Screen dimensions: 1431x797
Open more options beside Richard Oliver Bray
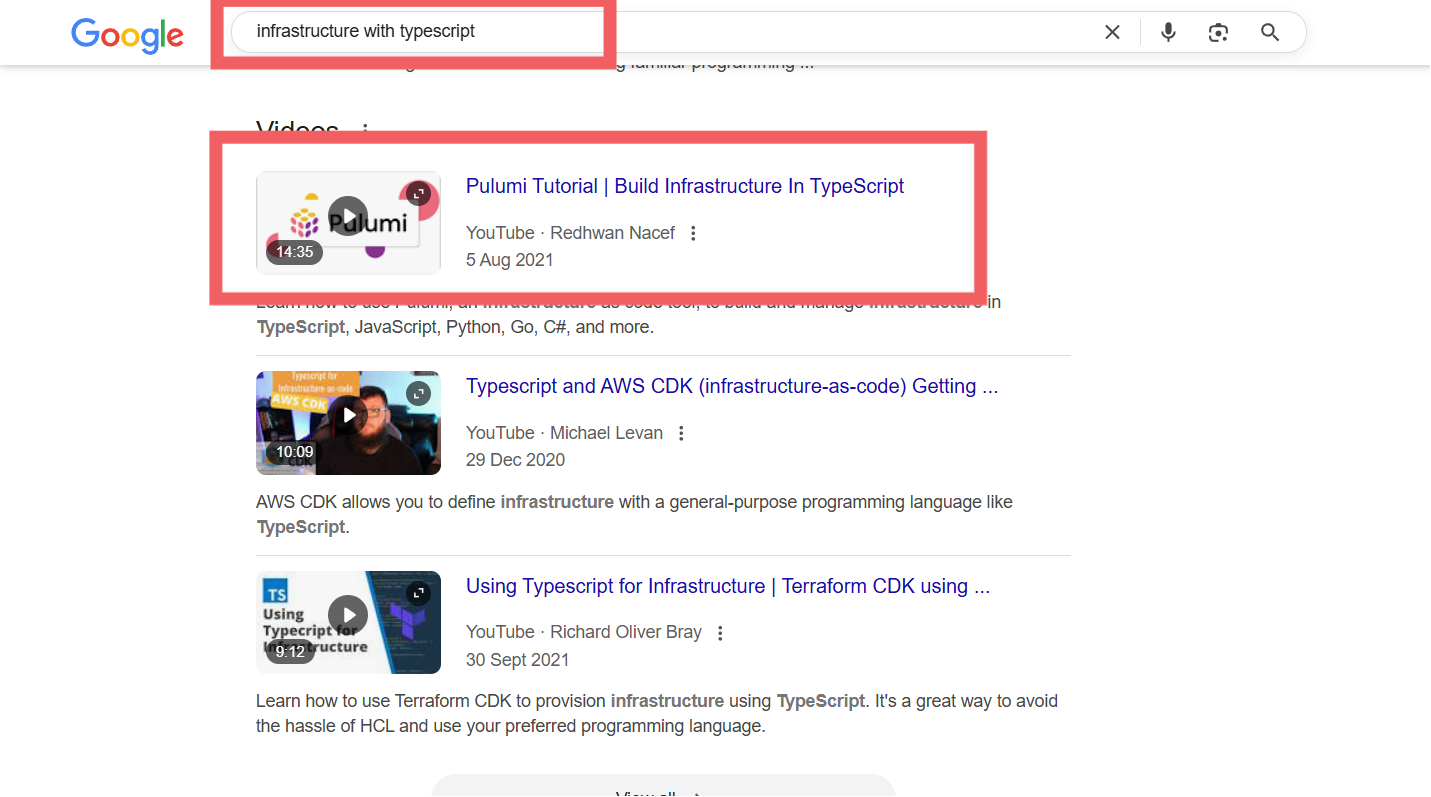pyautogui.click(x=720, y=633)
